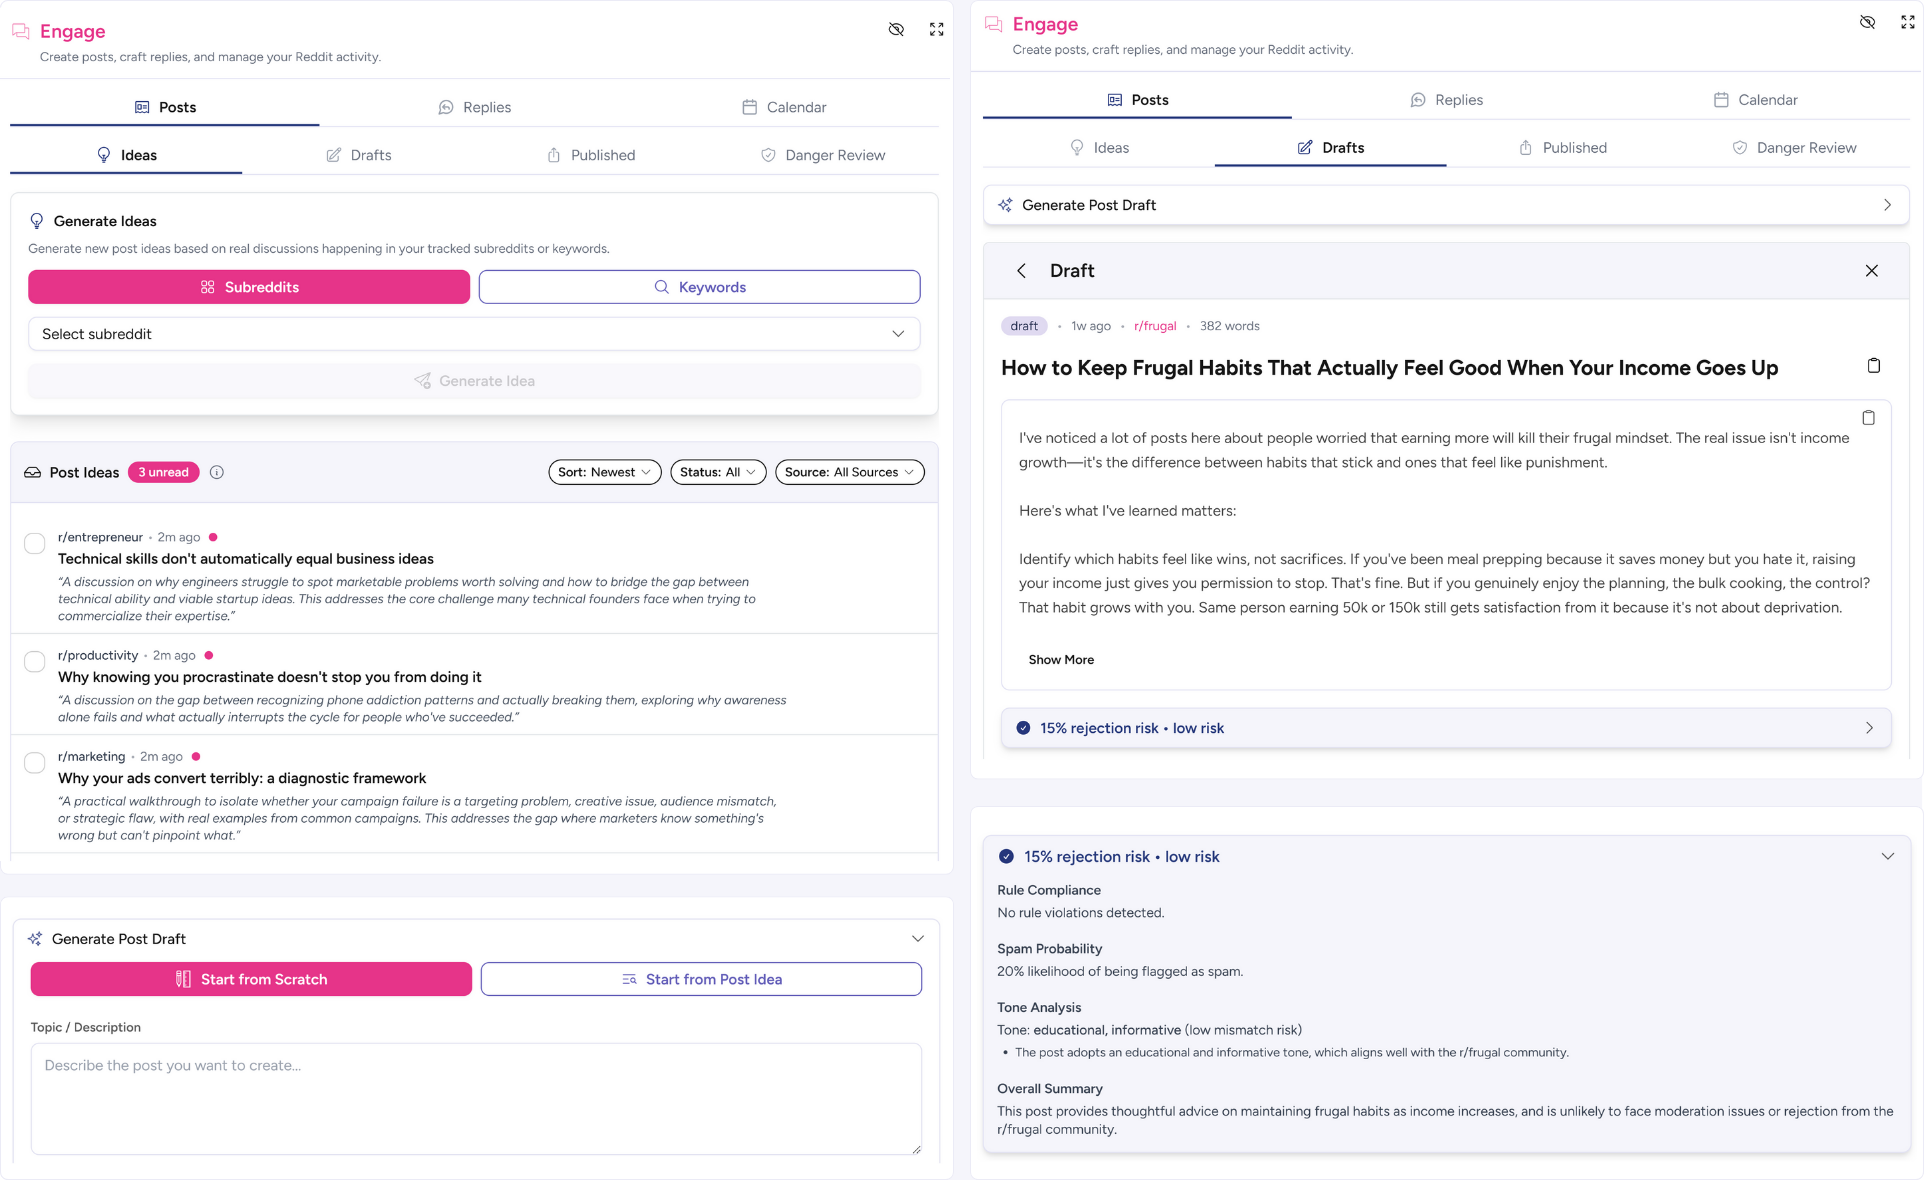This screenshot has height=1180, width=1924.
Task: Copy the draft body text with the clipboard icon
Action: click(1868, 418)
